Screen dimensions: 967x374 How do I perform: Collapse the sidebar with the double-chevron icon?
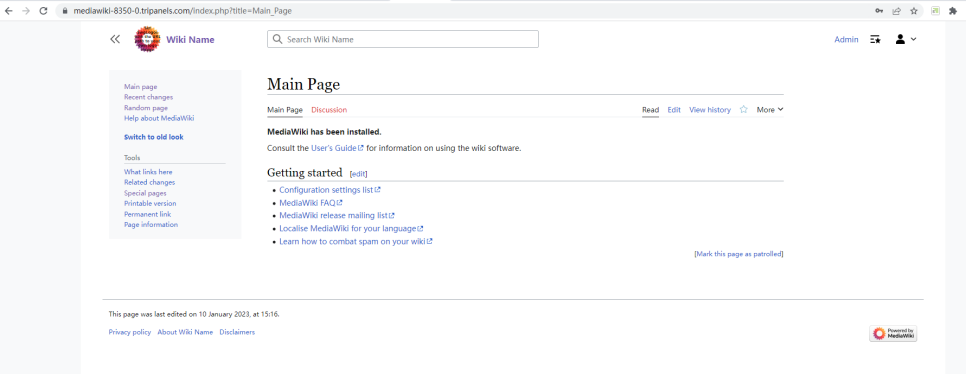115,39
